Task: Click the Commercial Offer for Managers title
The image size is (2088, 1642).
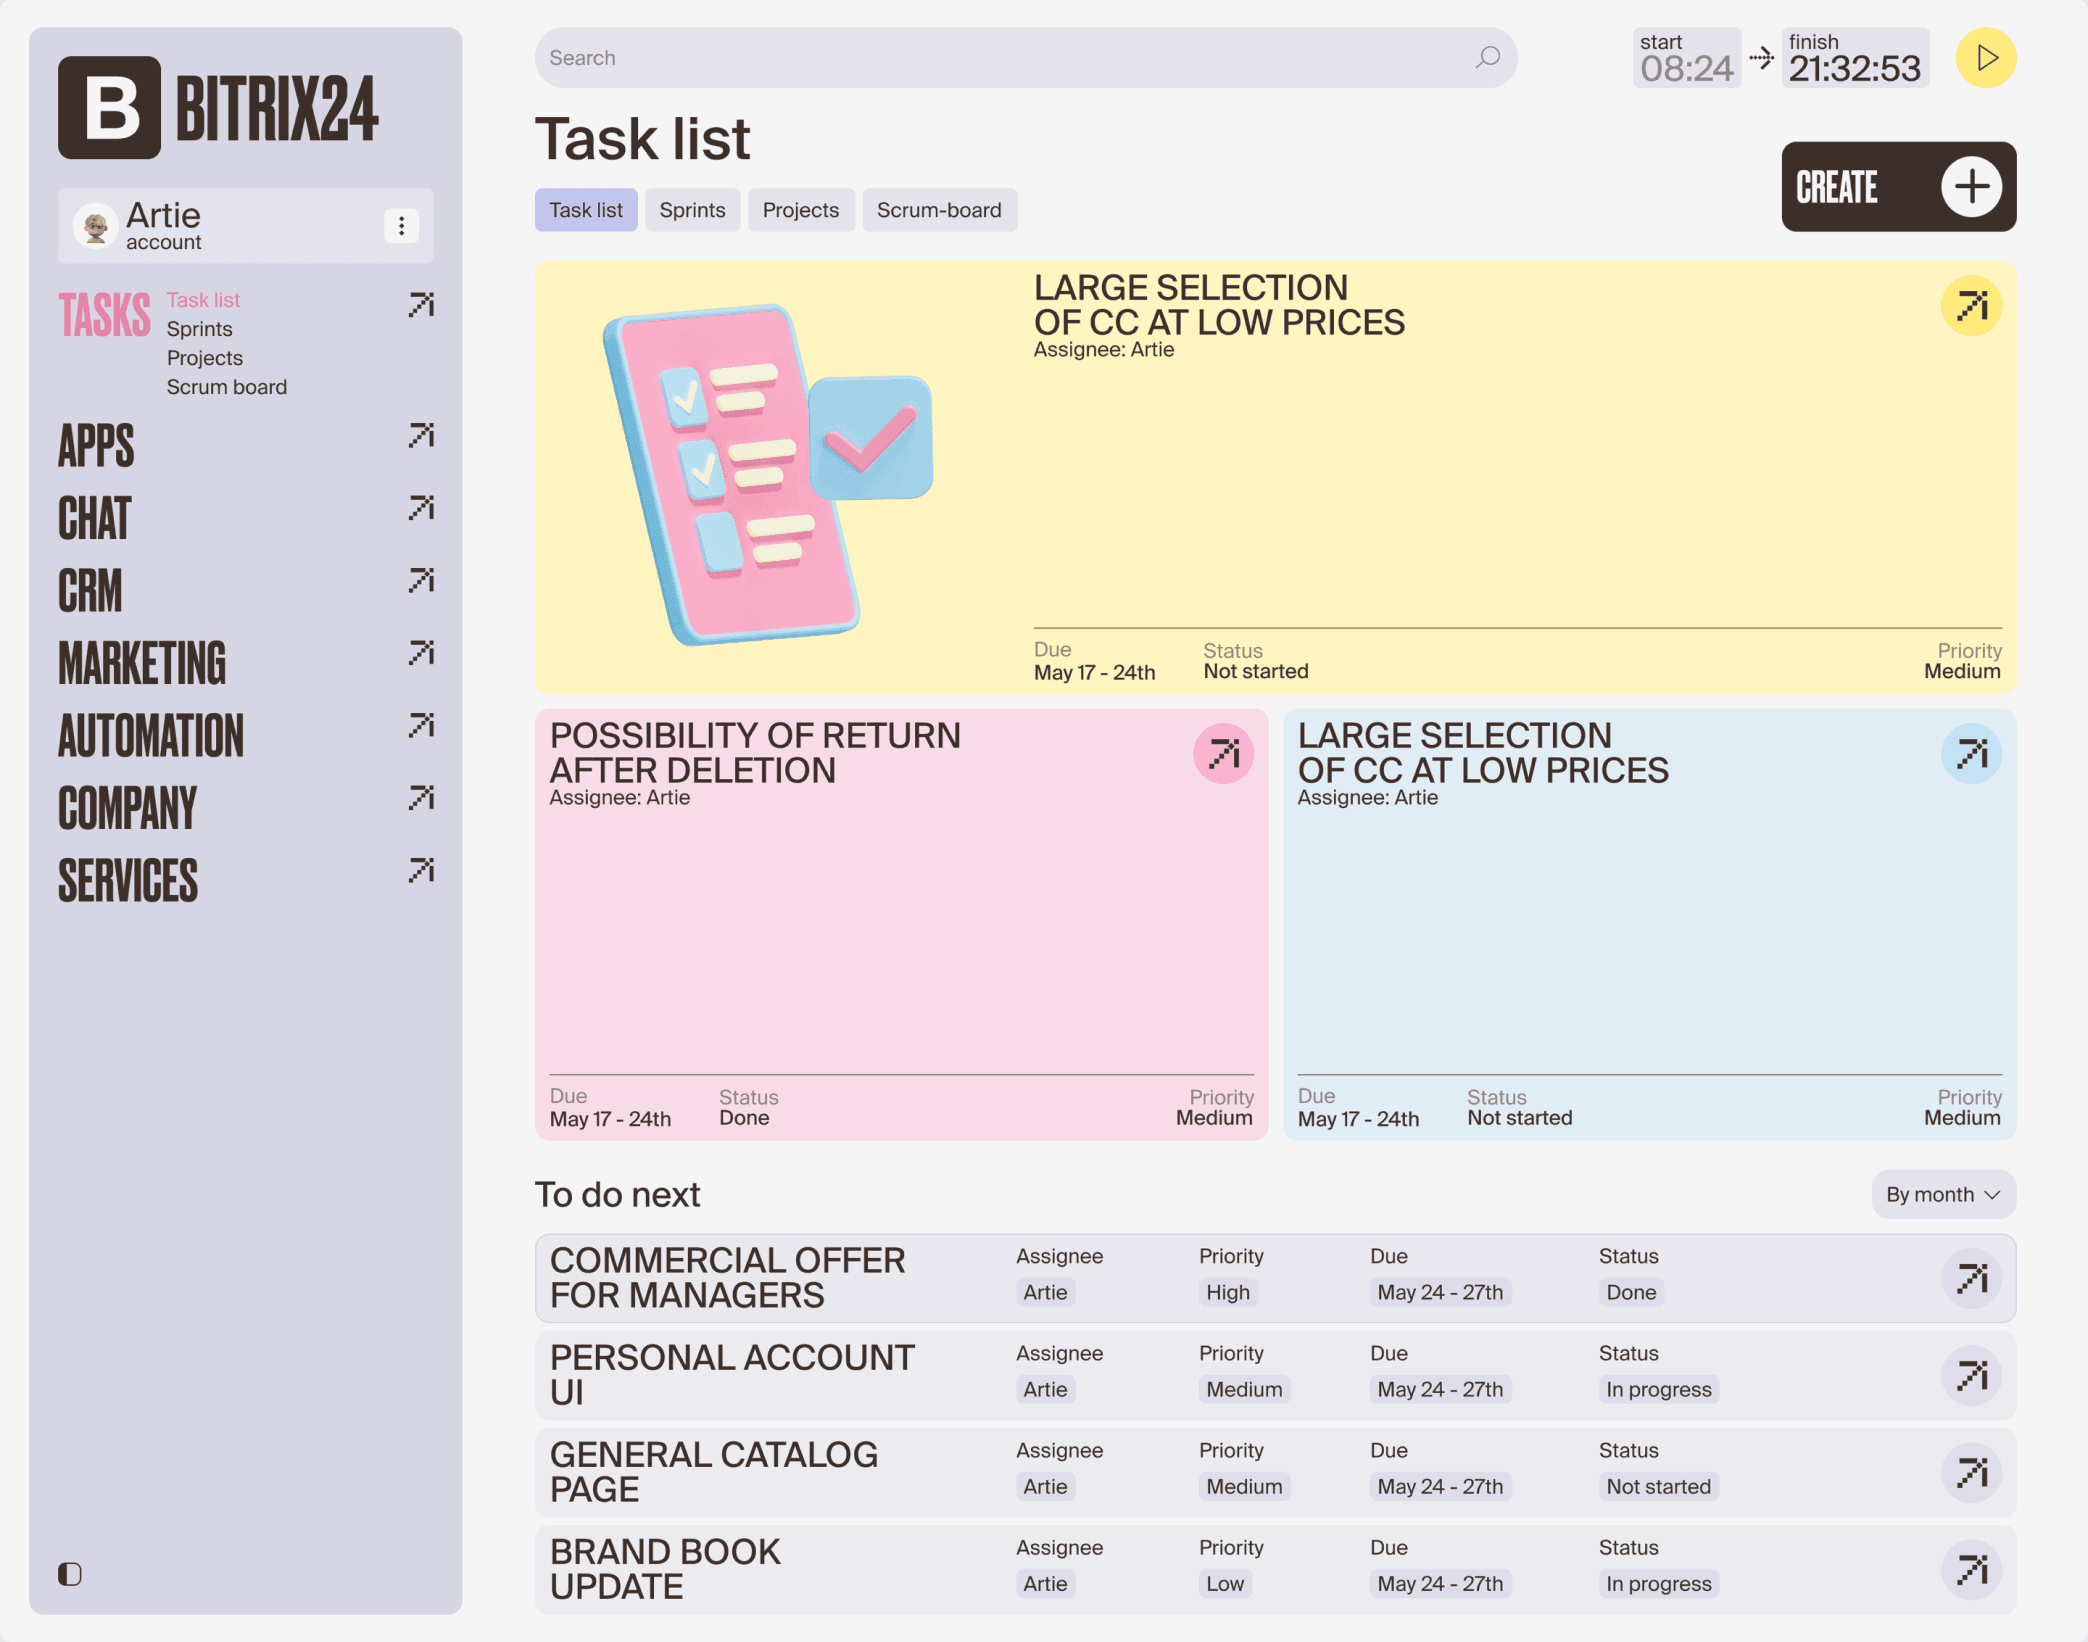Action: 727,1278
